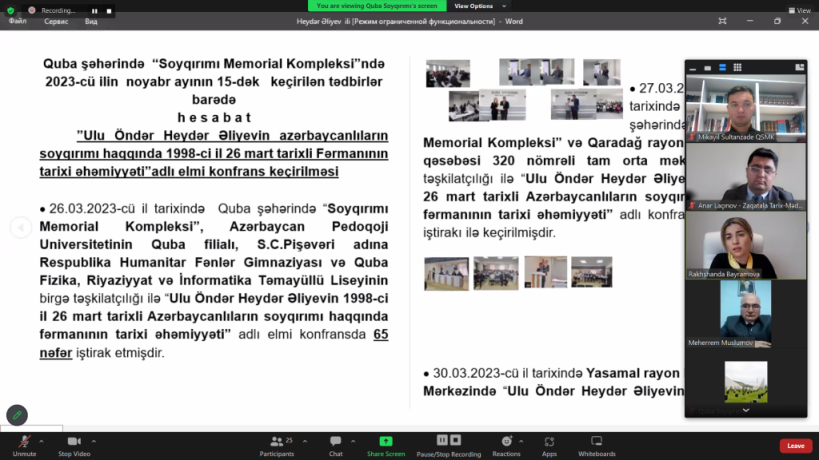This screenshot has width=819, height=460.
Task: Show more participants with down chevron
Action: click(x=746, y=410)
